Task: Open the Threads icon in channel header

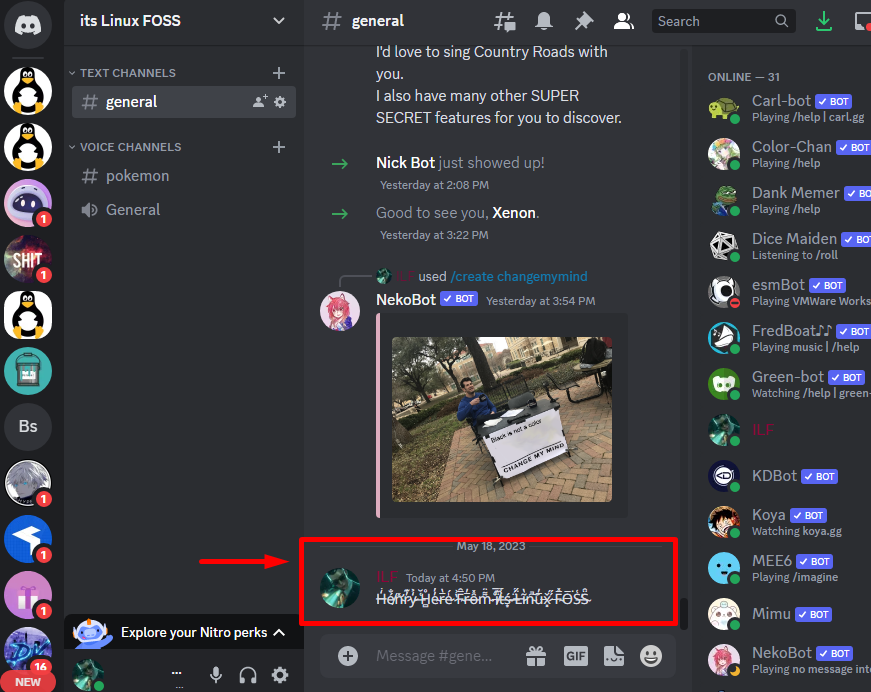Action: tap(505, 22)
